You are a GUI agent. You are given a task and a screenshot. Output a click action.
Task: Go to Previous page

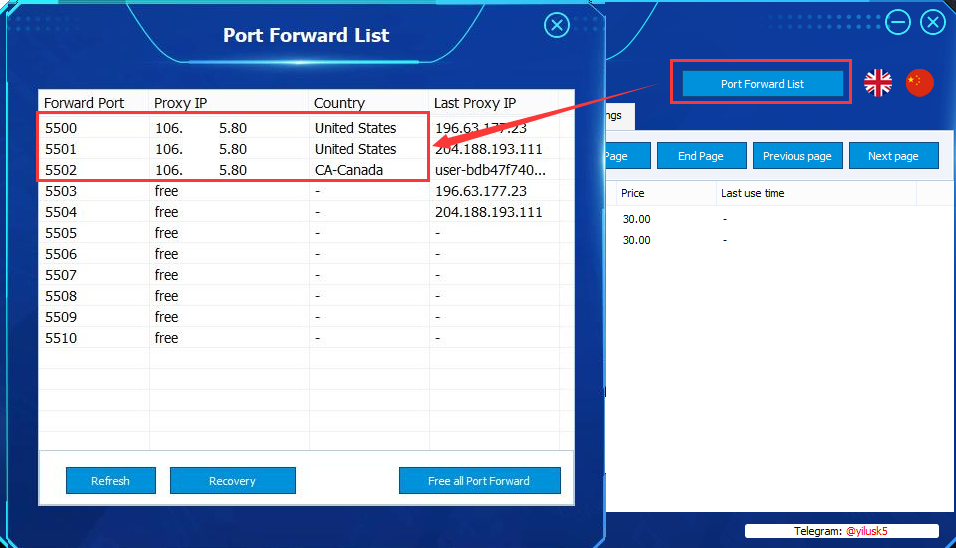tap(797, 155)
